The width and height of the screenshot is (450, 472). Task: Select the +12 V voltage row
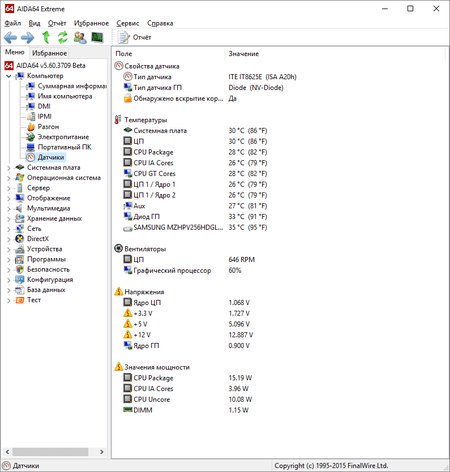click(x=188, y=335)
